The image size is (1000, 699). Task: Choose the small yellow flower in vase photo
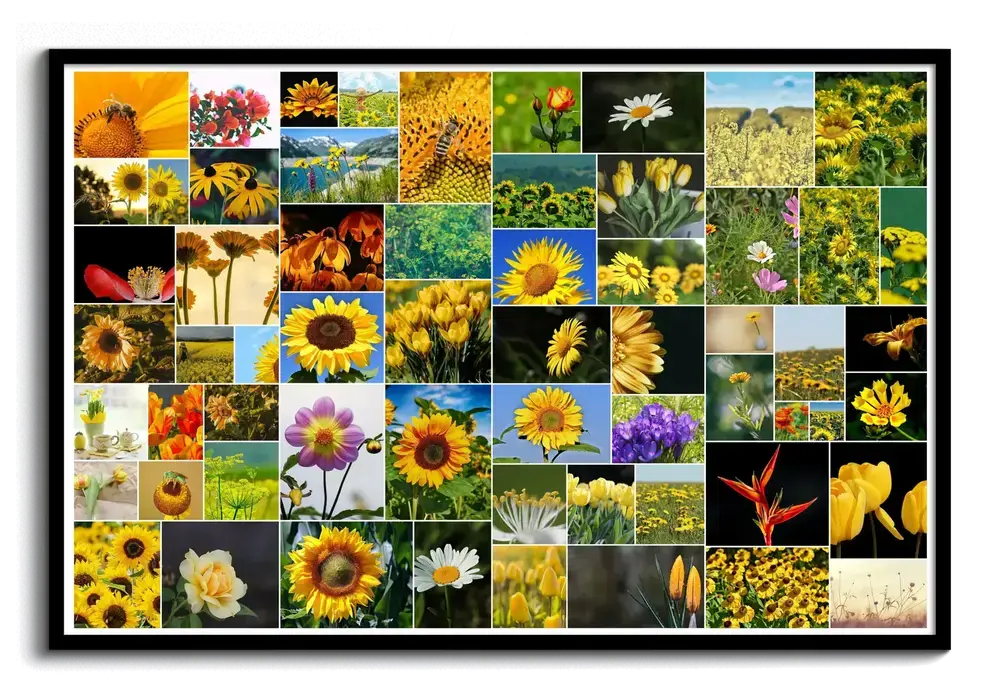739,330
